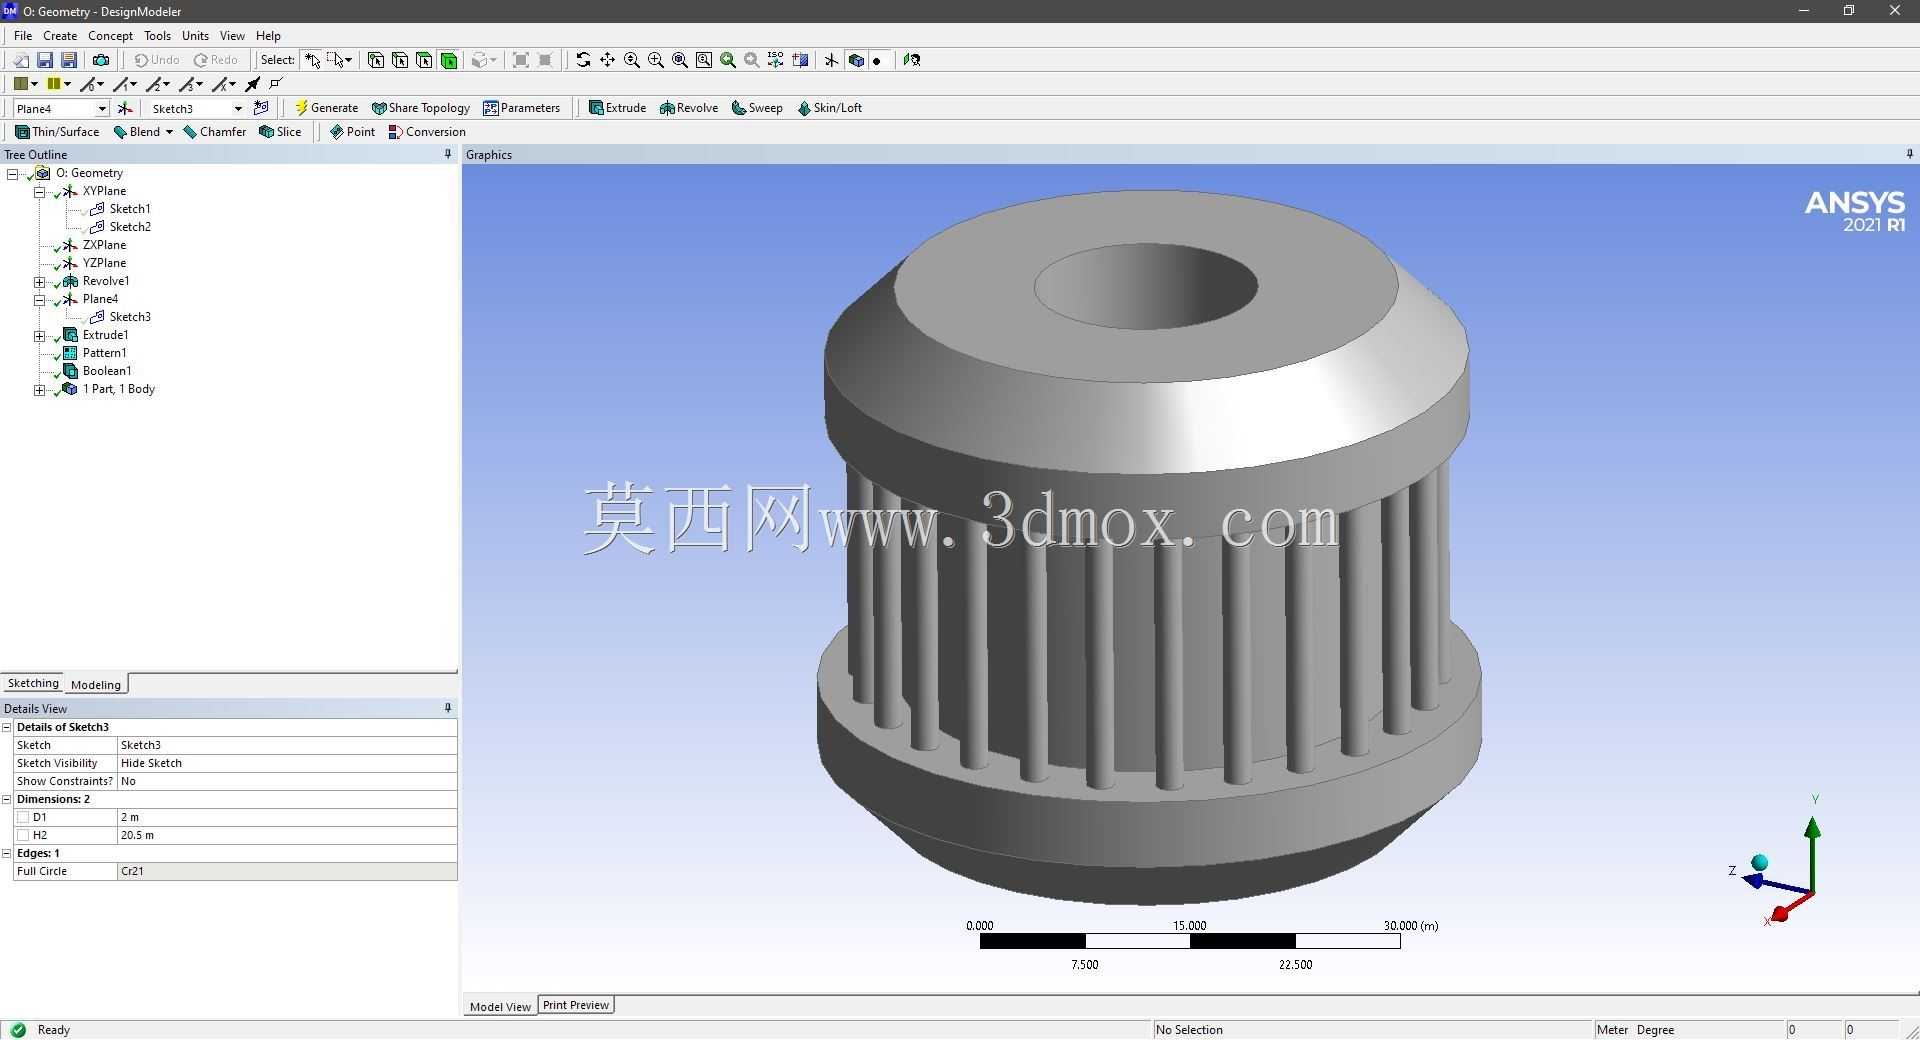Click the Sweep tool
1920x1040 pixels.
(x=757, y=108)
